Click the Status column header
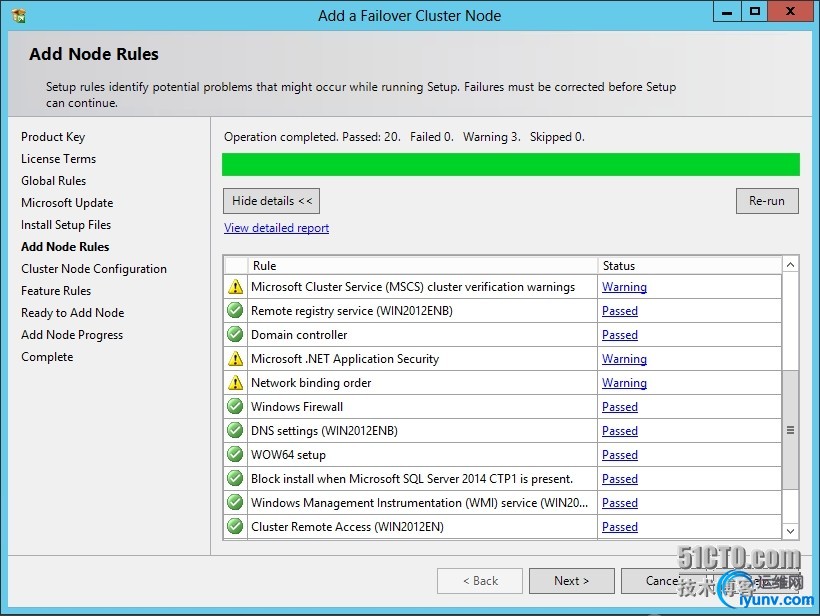820x616 pixels. 690,266
